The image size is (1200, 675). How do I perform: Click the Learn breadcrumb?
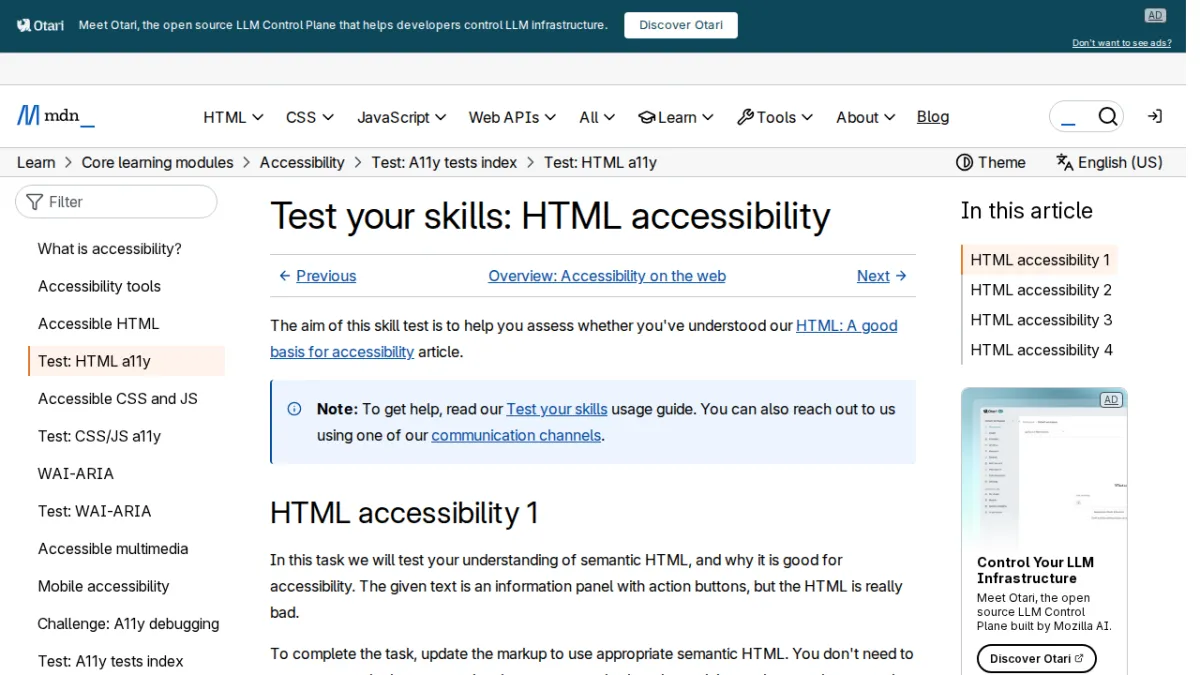tap(36, 162)
